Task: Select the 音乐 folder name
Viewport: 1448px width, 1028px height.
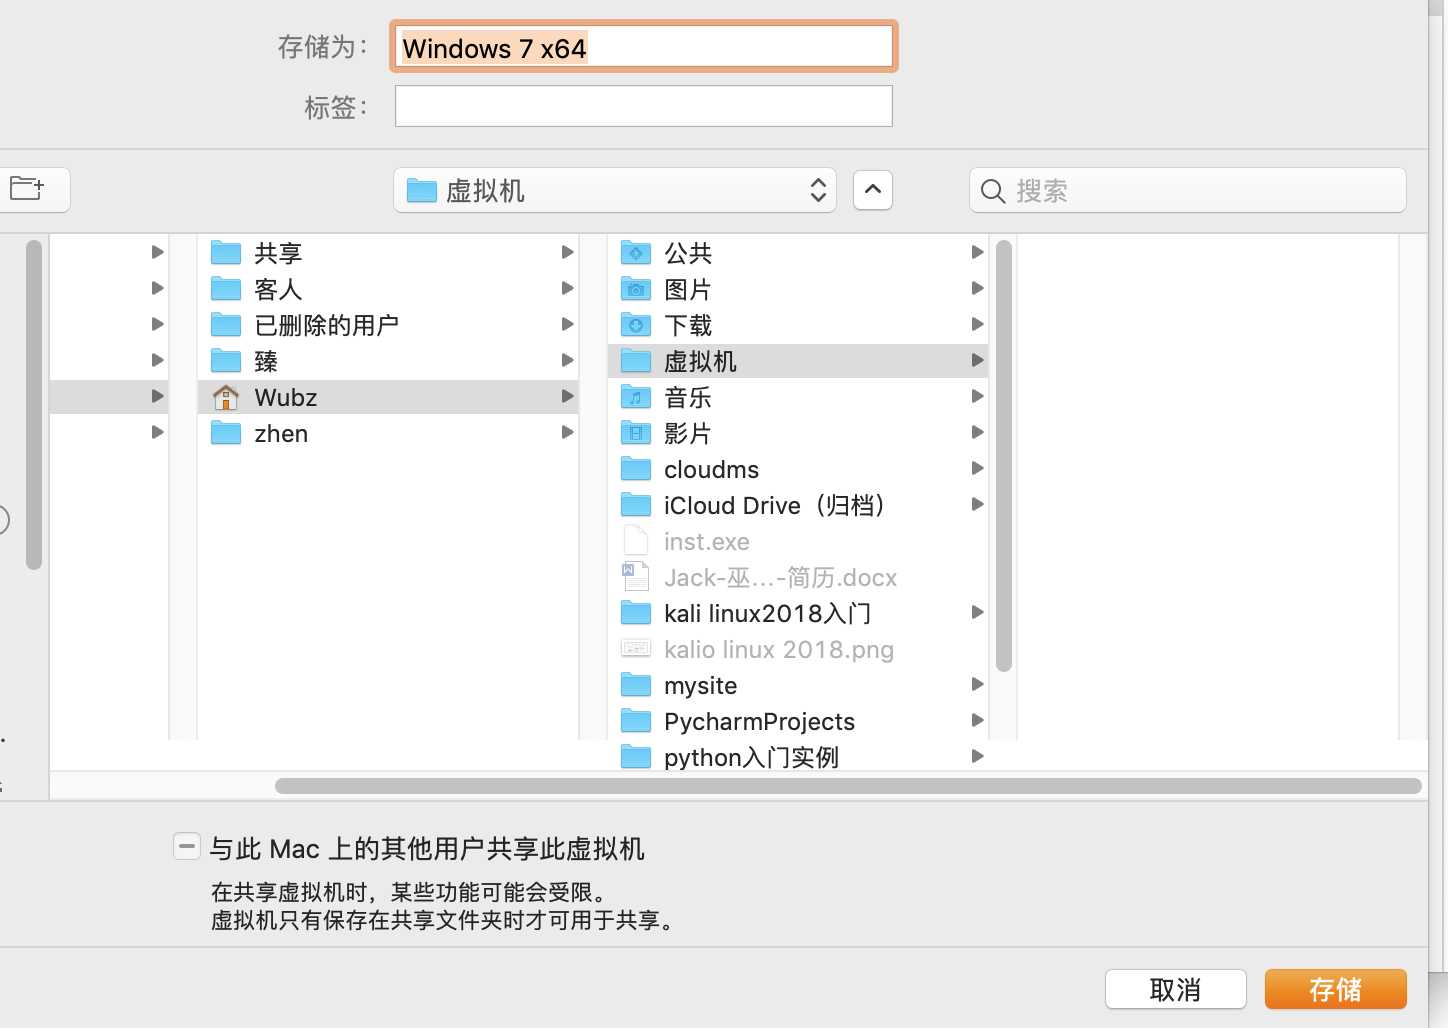Action: (688, 397)
